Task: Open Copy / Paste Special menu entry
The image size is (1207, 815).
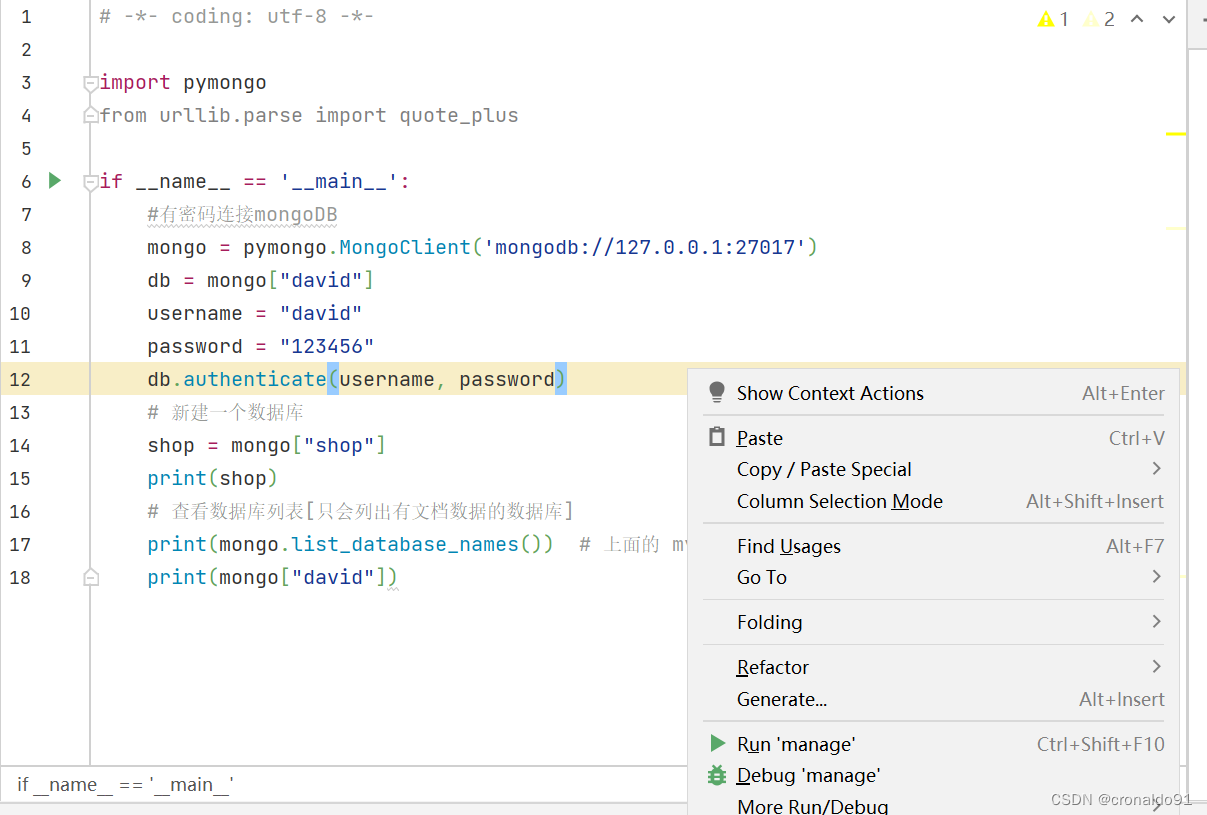Action: pos(935,469)
